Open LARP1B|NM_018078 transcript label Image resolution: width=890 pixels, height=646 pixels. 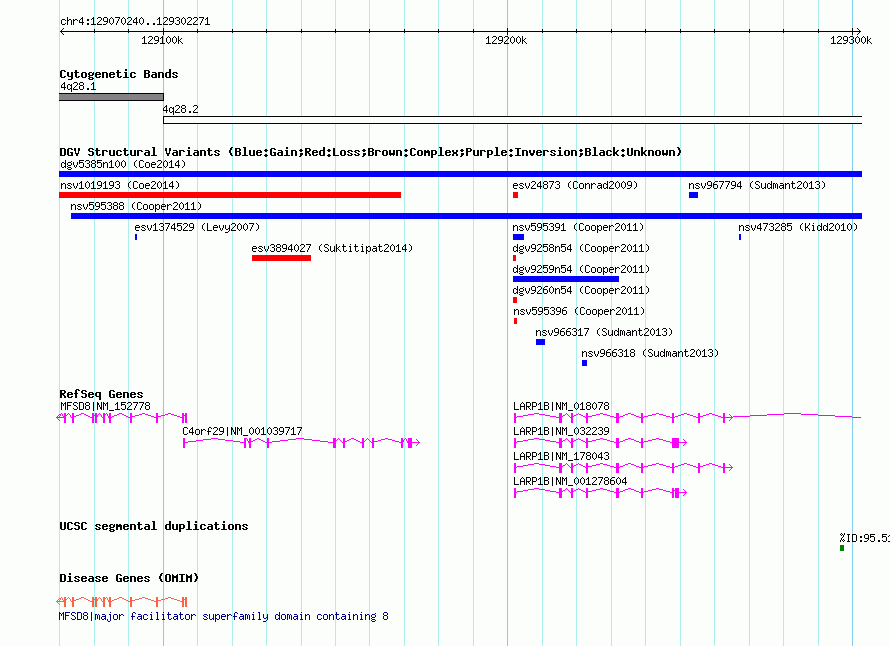[x=561, y=406]
